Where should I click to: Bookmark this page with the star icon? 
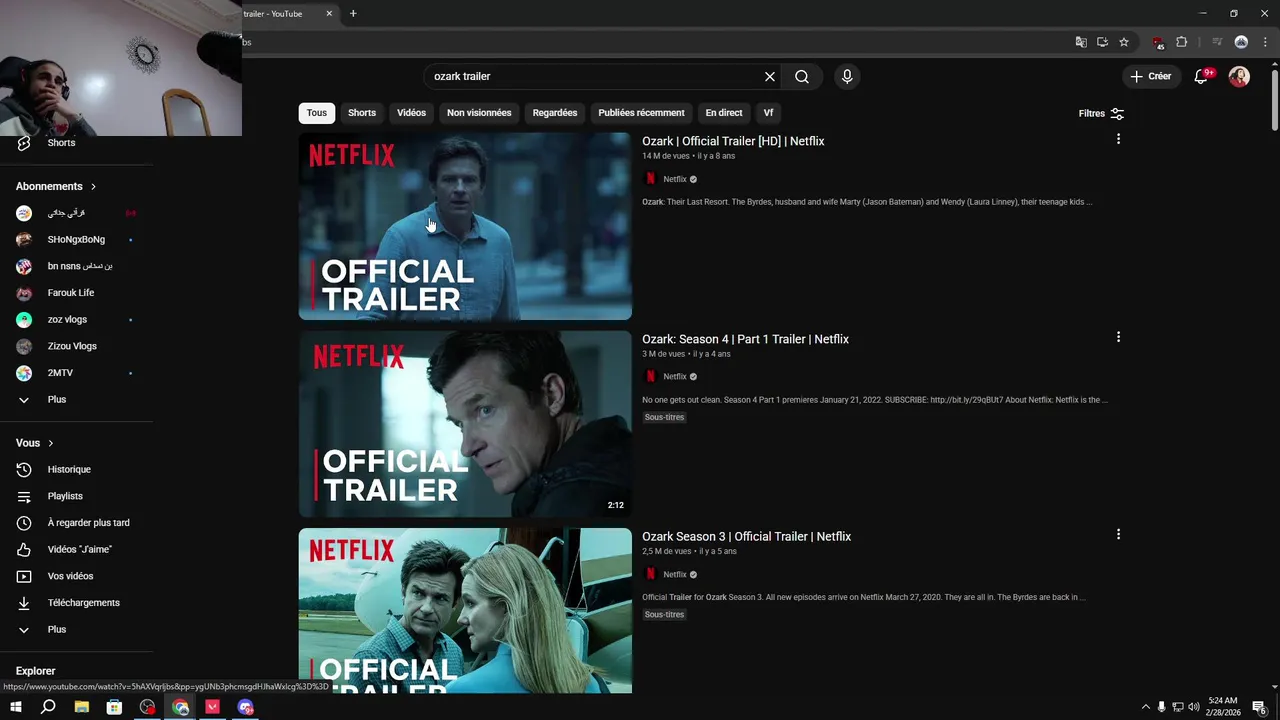click(x=1124, y=42)
